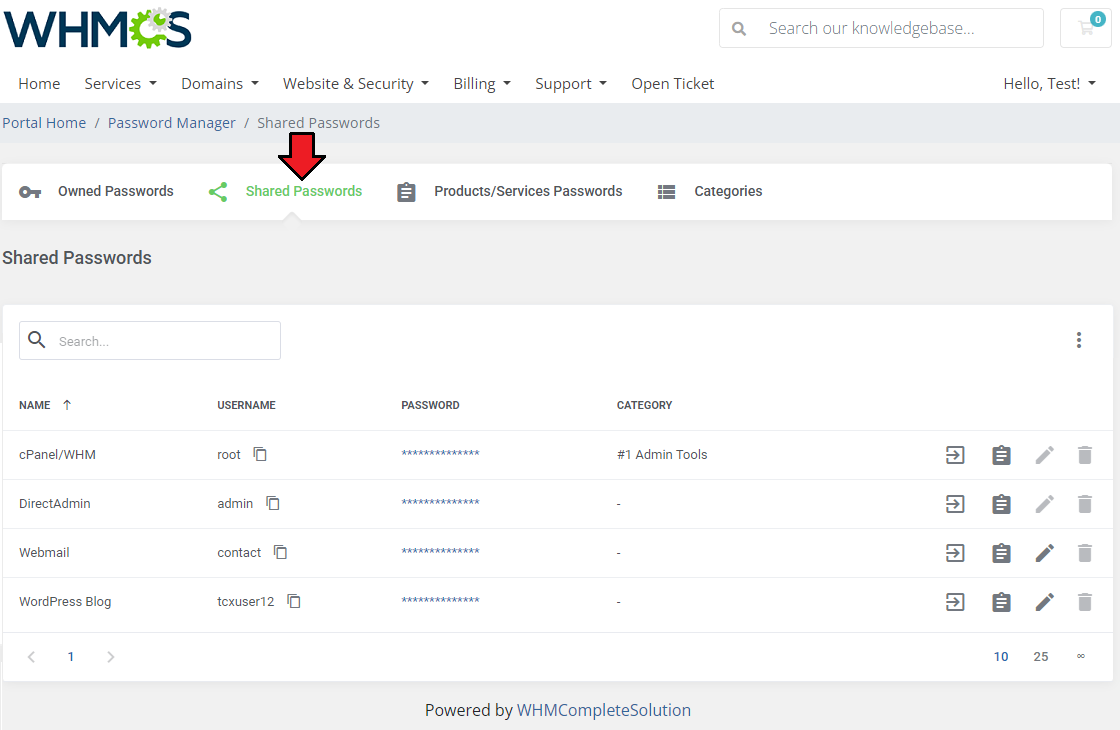Show unlimited entries per page
The image size is (1120, 730).
[1081, 656]
